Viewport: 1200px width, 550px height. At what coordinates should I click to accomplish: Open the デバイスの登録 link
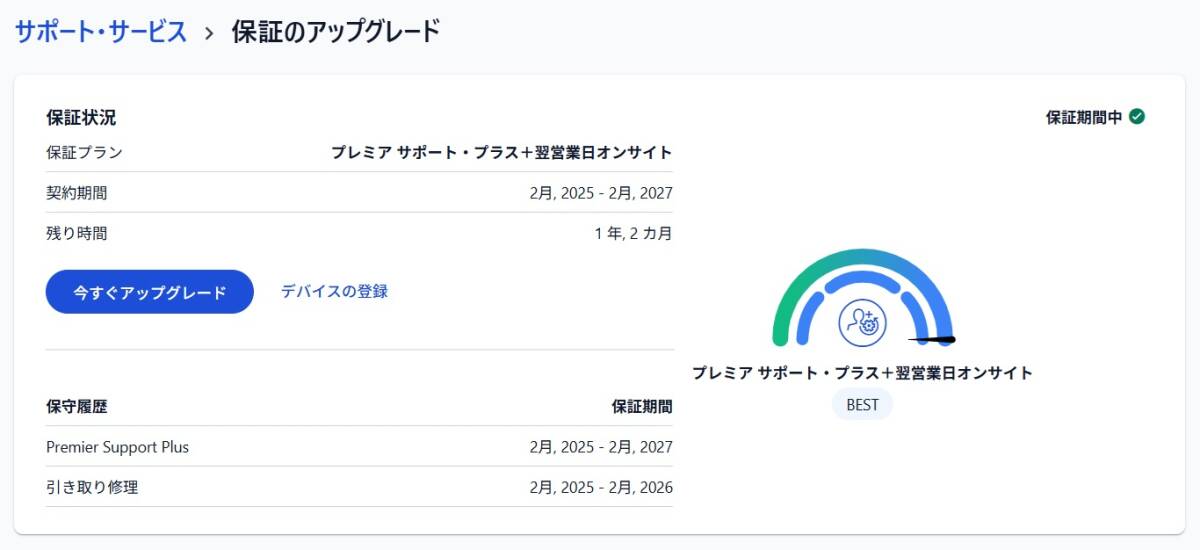[x=334, y=291]
